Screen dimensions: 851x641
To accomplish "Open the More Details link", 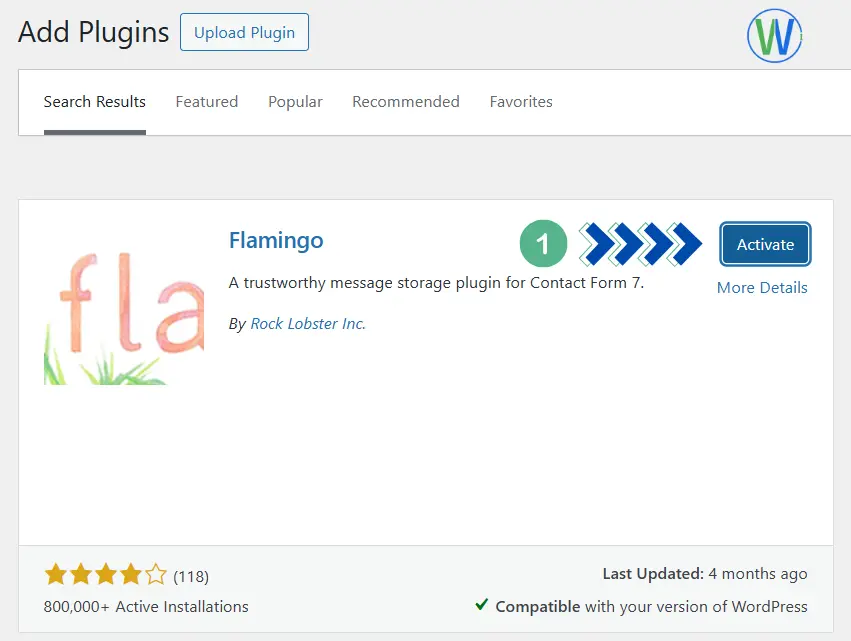I will (762, 288).
